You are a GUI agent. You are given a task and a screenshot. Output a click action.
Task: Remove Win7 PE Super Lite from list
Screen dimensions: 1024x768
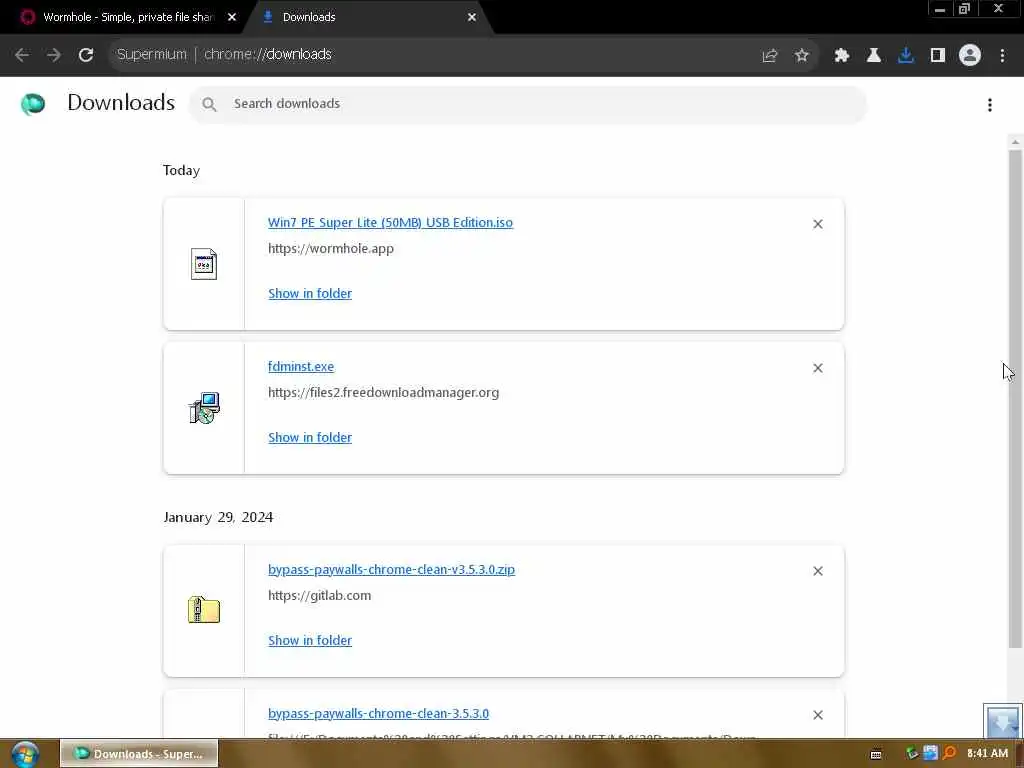(x=818, y=224)
